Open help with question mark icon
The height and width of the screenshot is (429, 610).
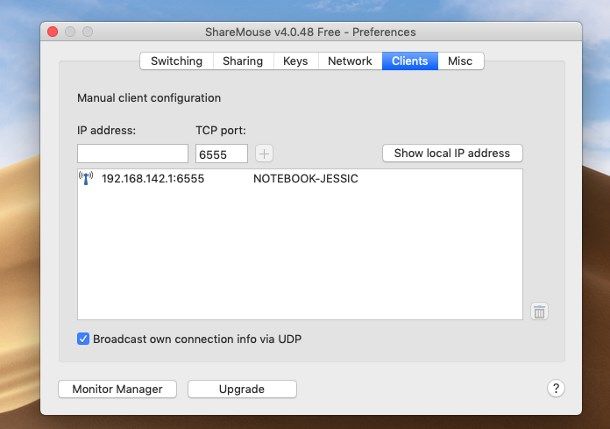556,388
